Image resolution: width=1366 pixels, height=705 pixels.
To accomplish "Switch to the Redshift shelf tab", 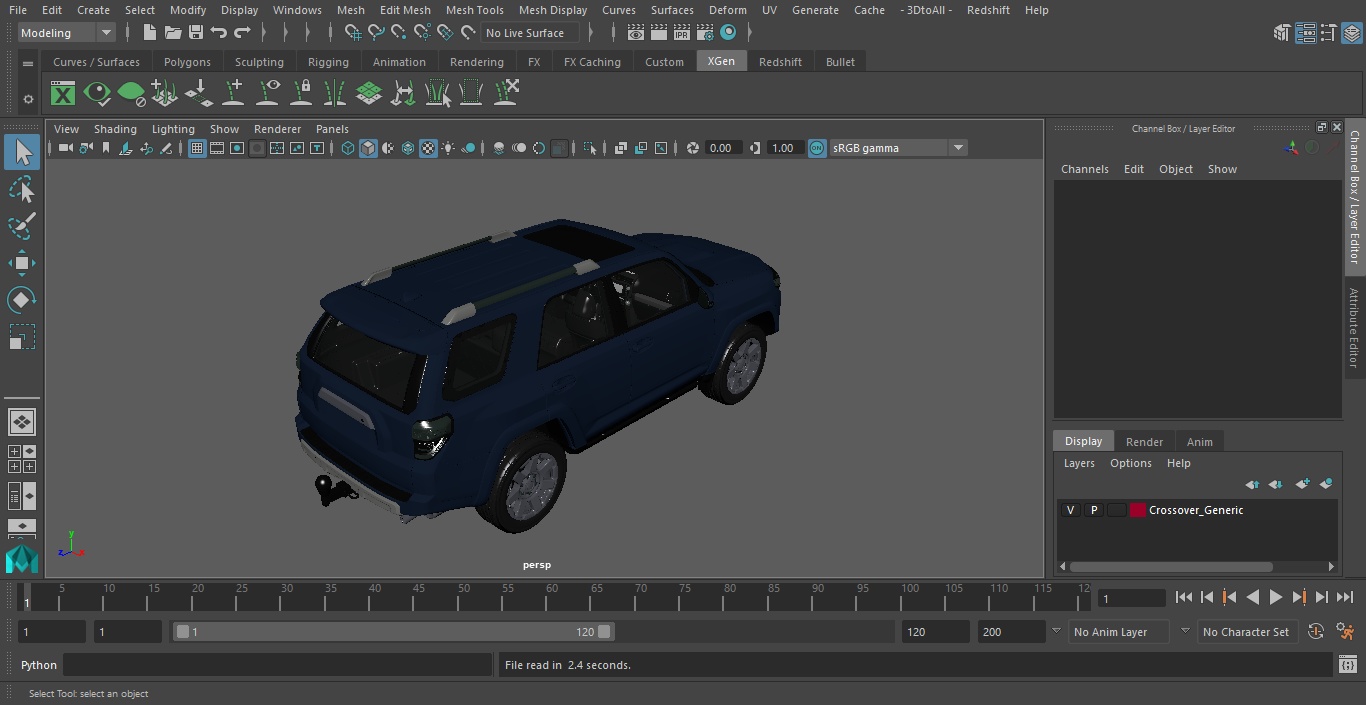I will 780,62.
